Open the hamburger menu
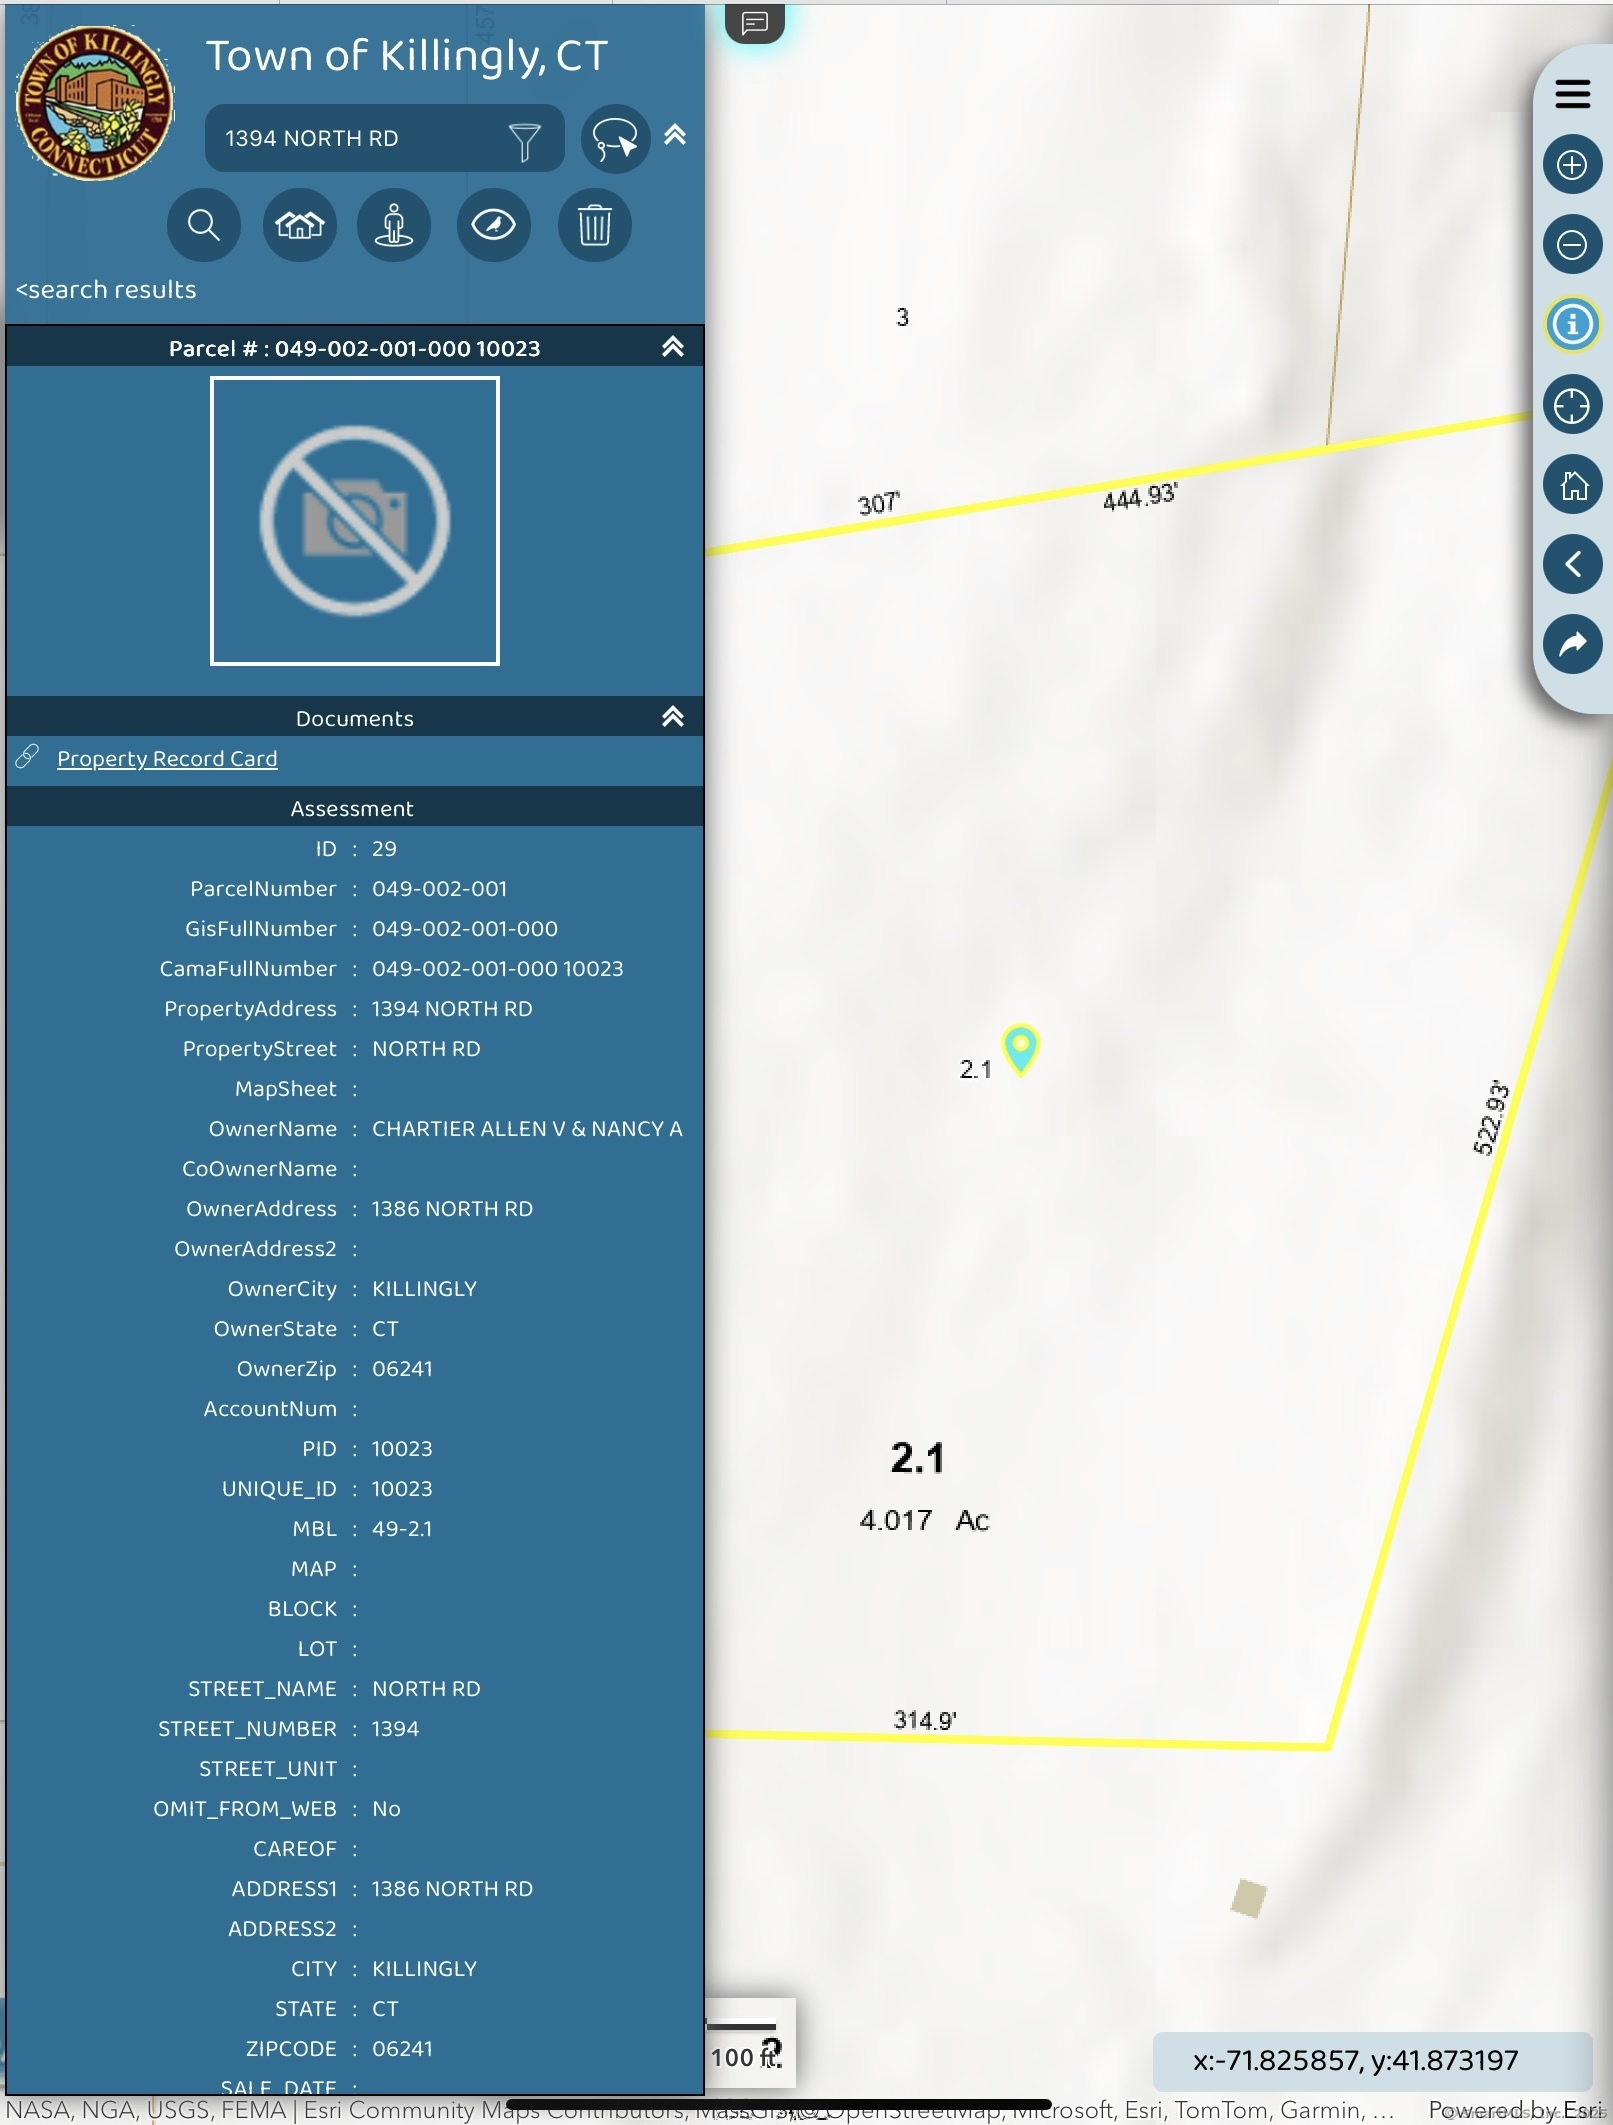Viewport: 1613px width, 2125px height. [x=1572, y=94]
